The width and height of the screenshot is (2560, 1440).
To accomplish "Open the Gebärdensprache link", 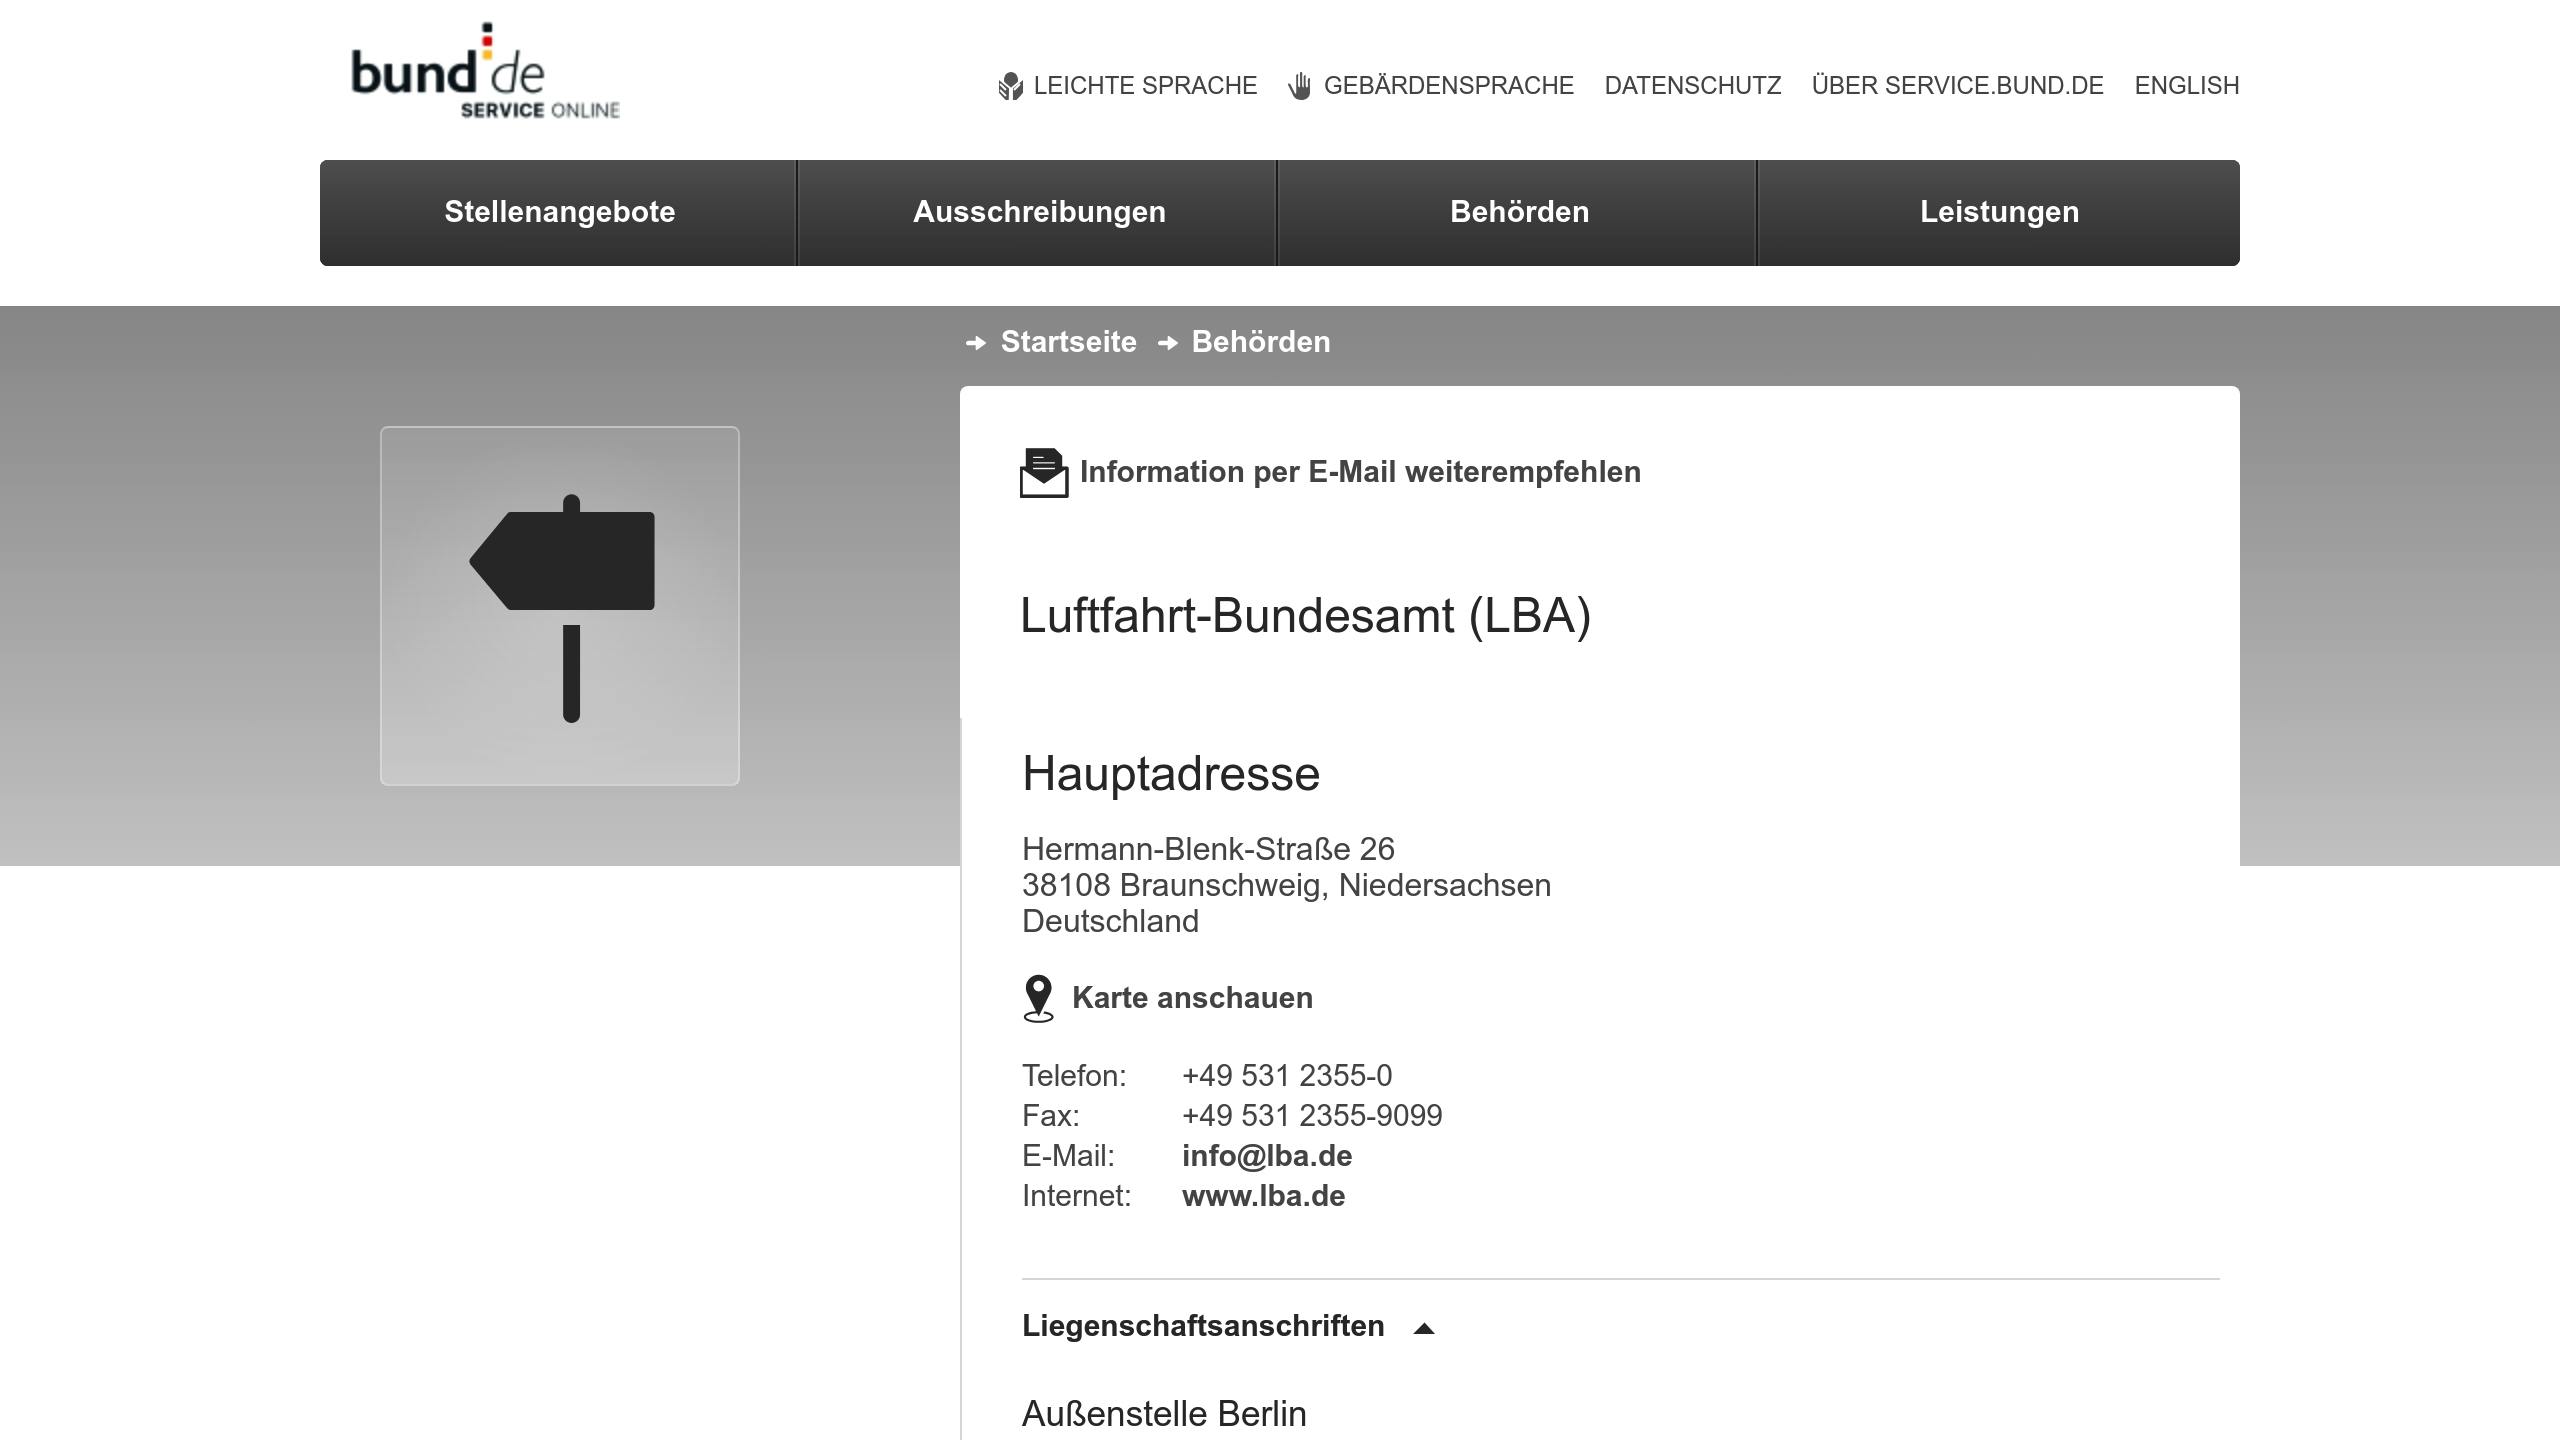I will tap(1448, 86).
